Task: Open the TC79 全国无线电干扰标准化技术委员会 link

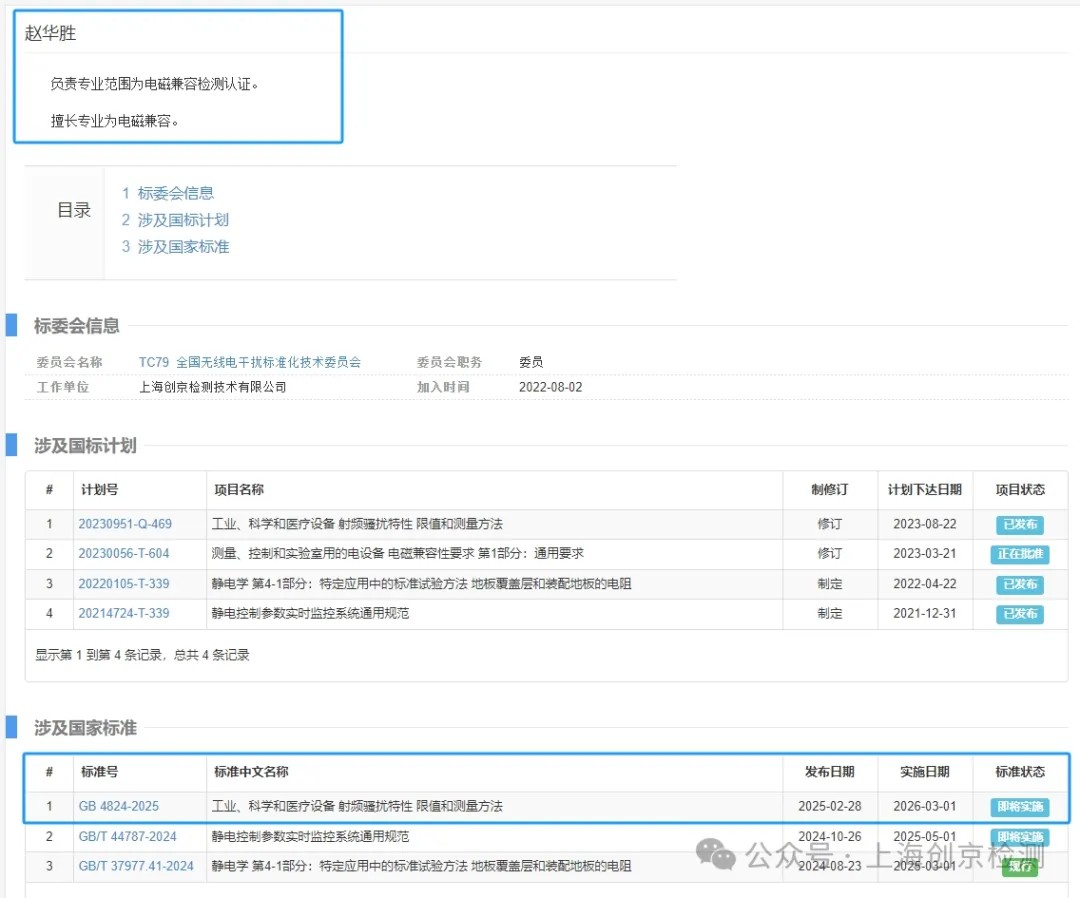Action: [x=249, y=362]
